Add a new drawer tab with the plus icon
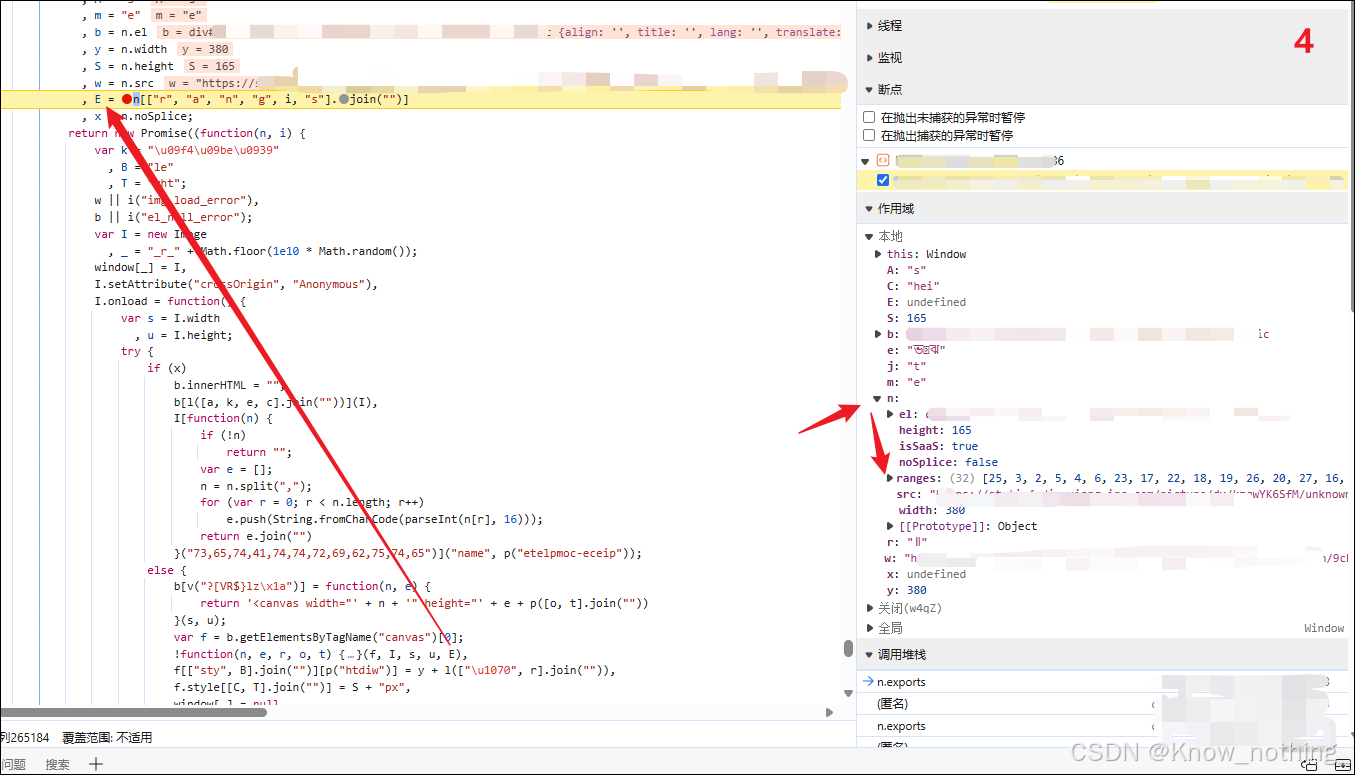Viewport: 1355px width, 775px height. 96,764
